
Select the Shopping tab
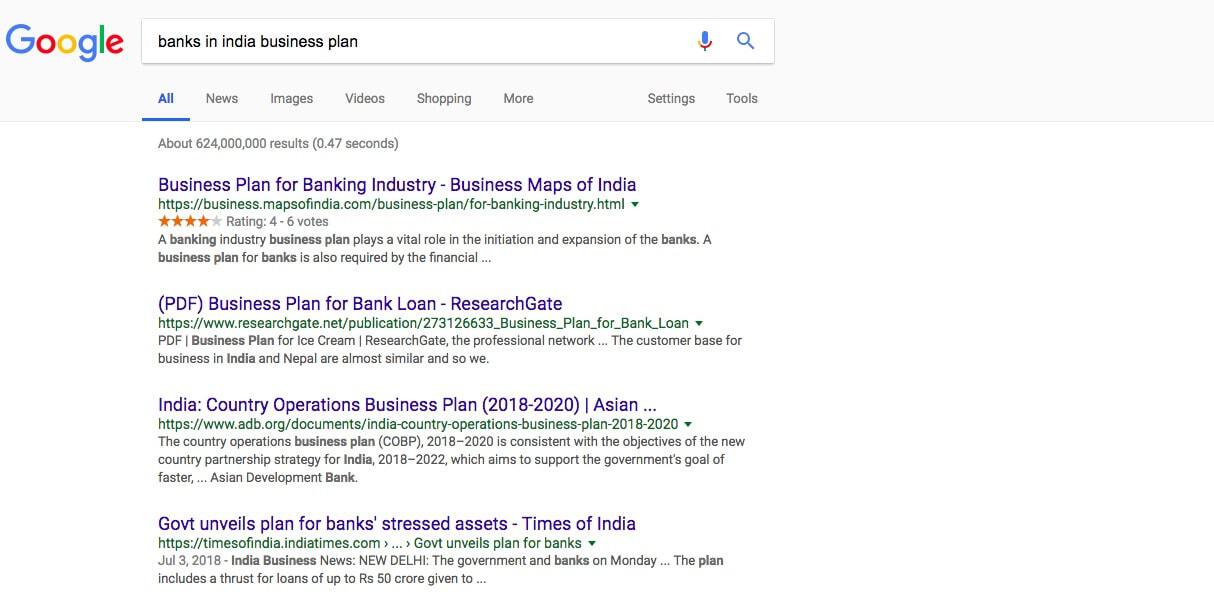444,98
